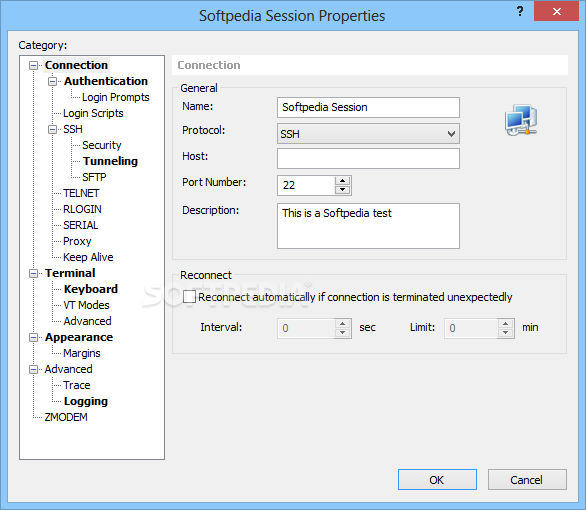Open Trace settings

[77, 385]
